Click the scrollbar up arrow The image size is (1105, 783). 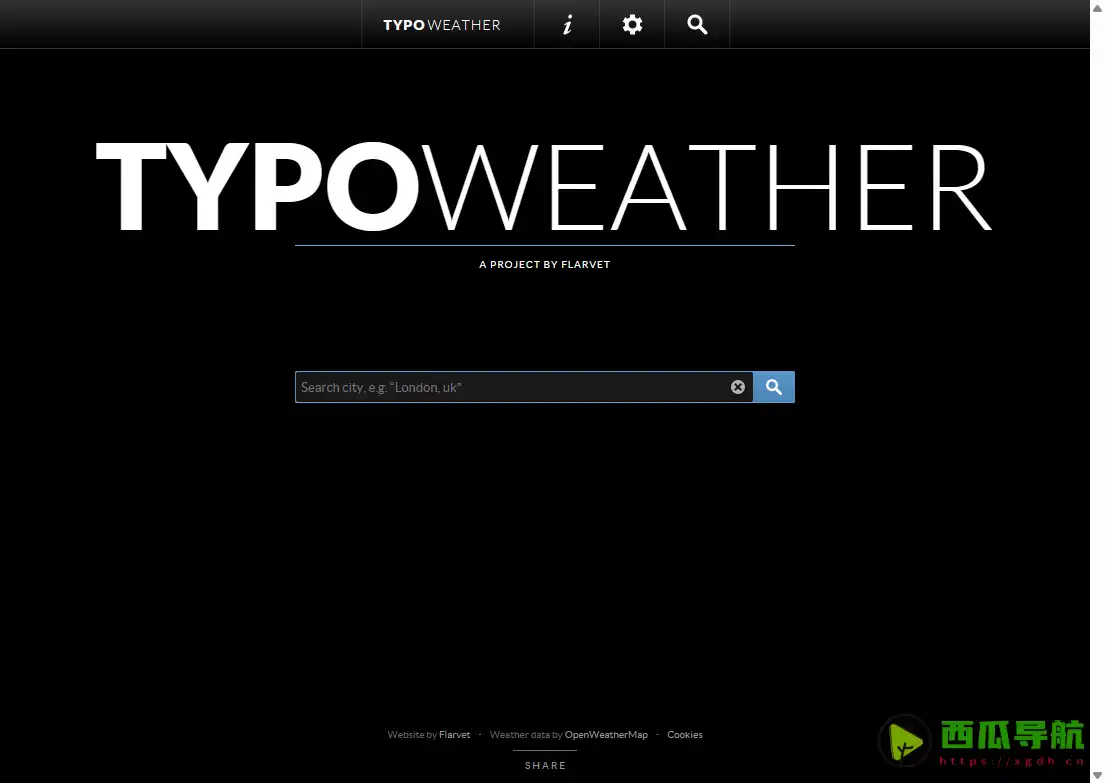click(x=1098, y=7)
